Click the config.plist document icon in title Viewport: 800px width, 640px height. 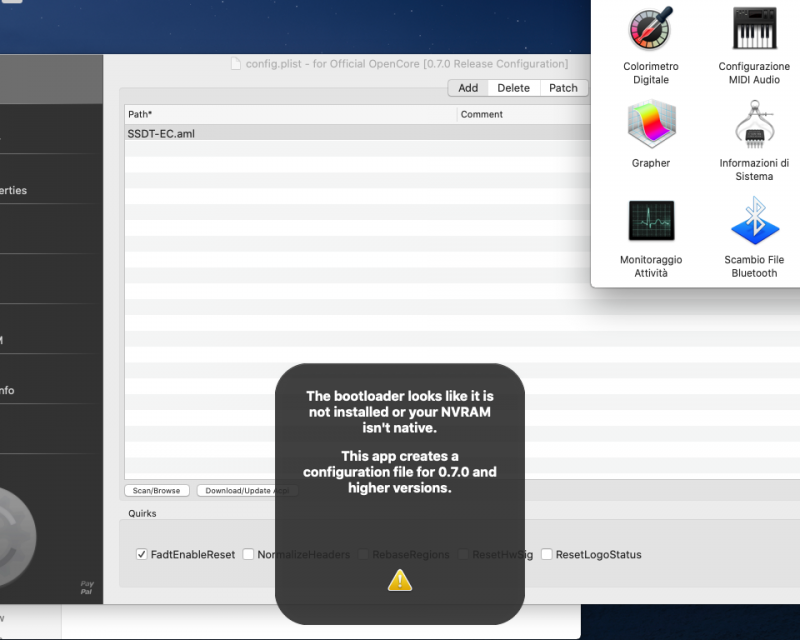tap(236, 64)
